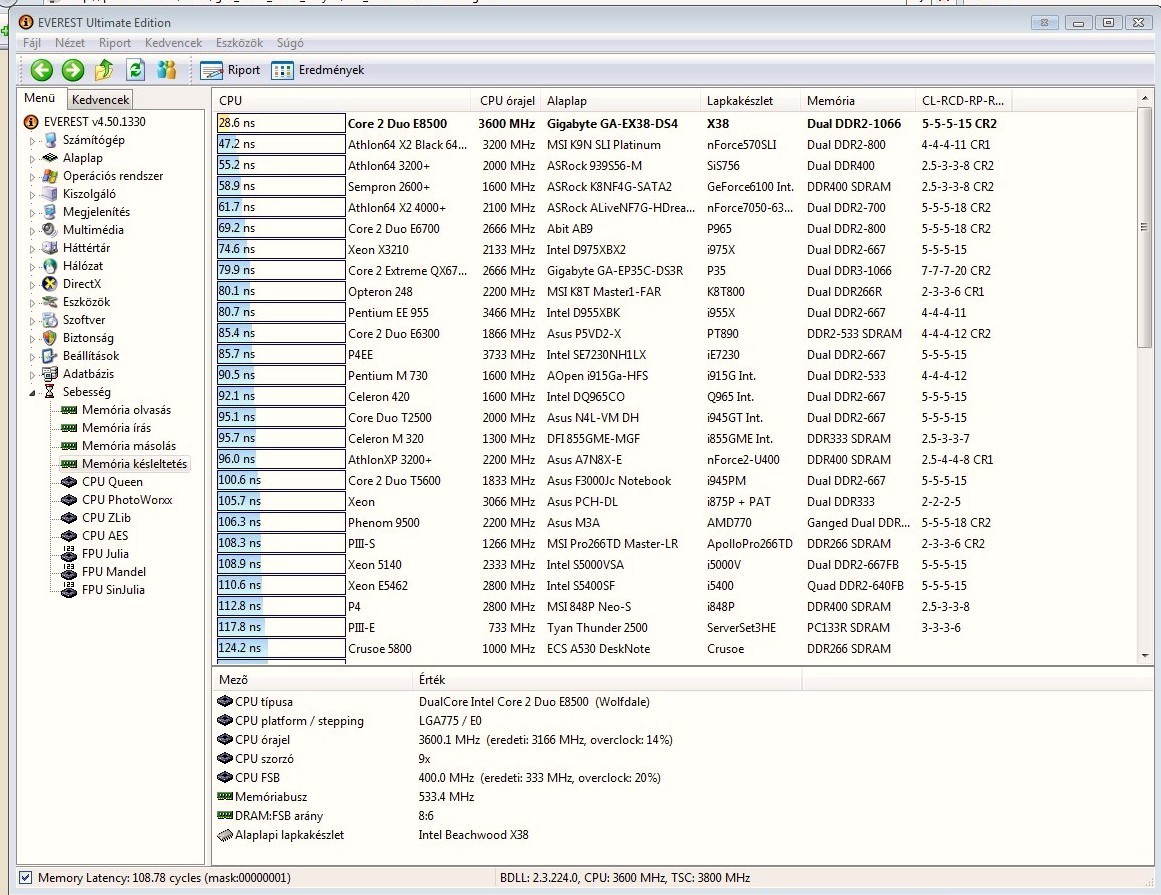This screenshot has width=1161, height=895.
Task: Select the FPU SinJulia benchmark
Action: tap(113, 590)
